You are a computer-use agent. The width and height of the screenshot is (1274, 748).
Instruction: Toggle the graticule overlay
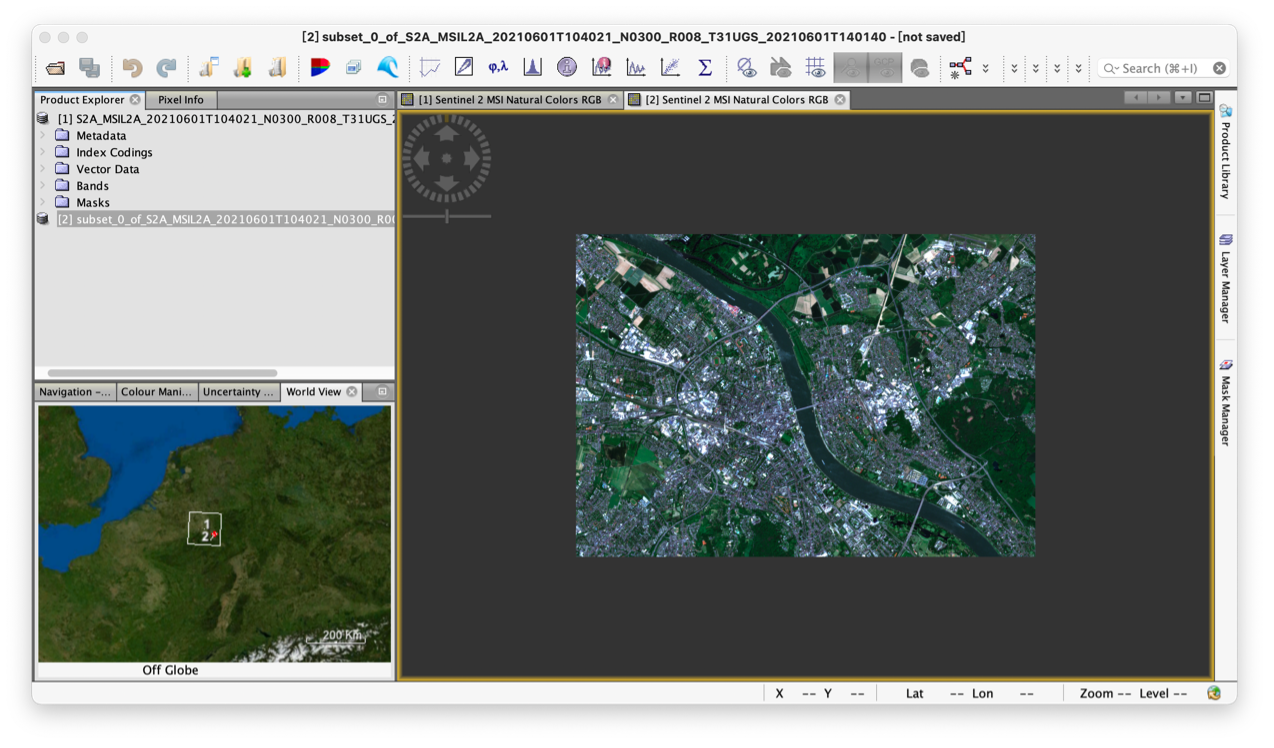pos(816,68)
